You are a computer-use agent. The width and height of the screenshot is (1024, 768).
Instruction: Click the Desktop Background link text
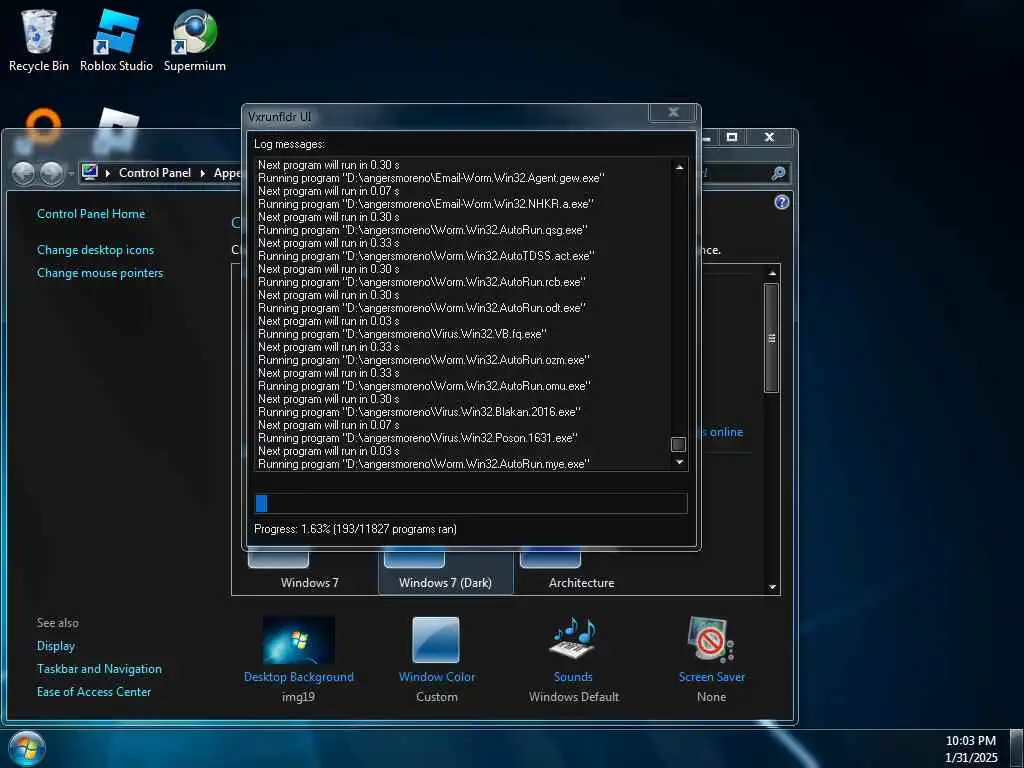click(x=298, y=677)
